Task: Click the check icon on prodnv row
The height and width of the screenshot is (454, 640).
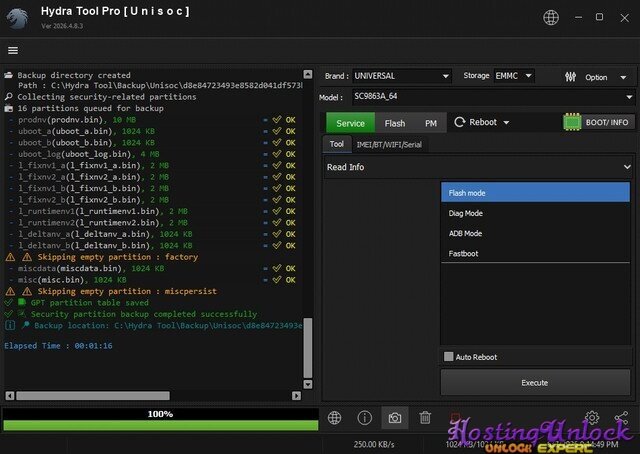Action: click(x=277, y=120)
